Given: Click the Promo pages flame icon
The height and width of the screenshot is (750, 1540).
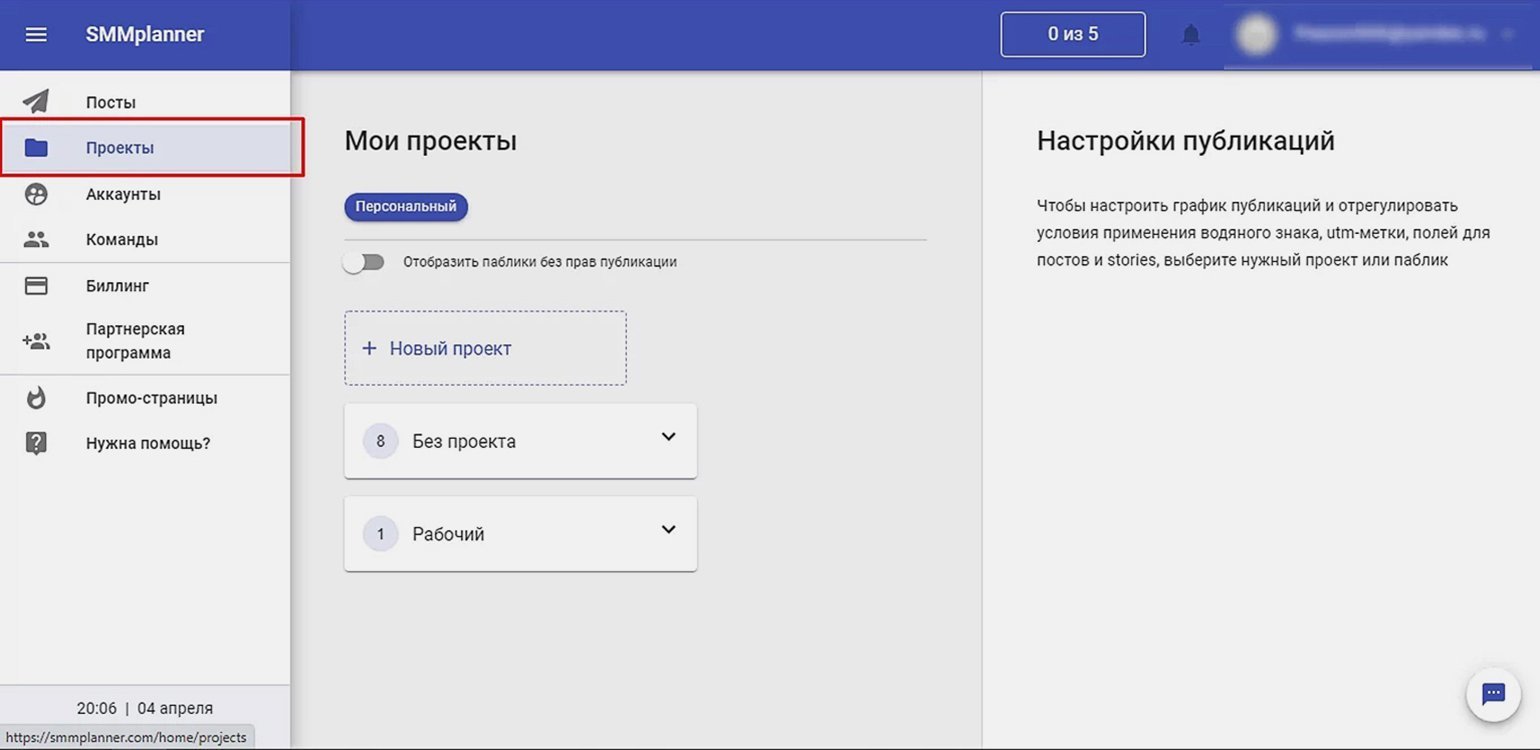Looking at the screenshot, I should click(x=36, y=398).
